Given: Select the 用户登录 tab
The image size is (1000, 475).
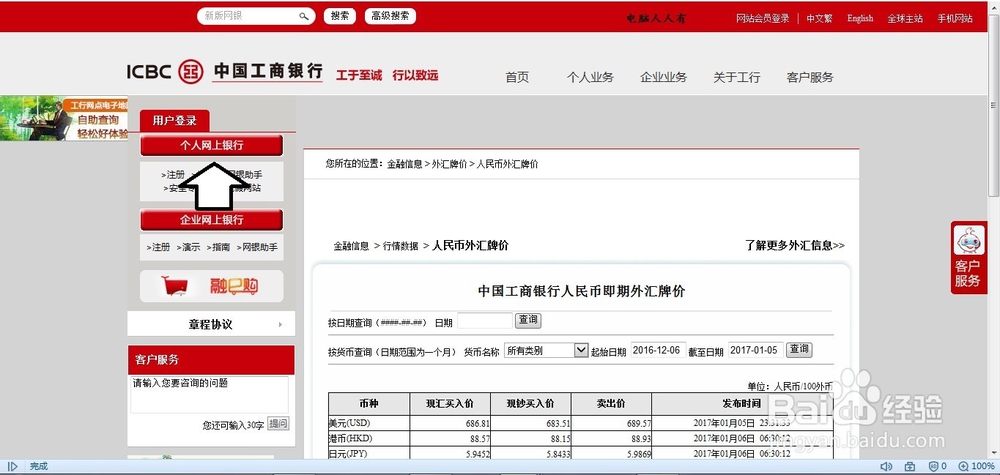Looking at the screenshot, I should pyautogui.click(x=175, y=121).
